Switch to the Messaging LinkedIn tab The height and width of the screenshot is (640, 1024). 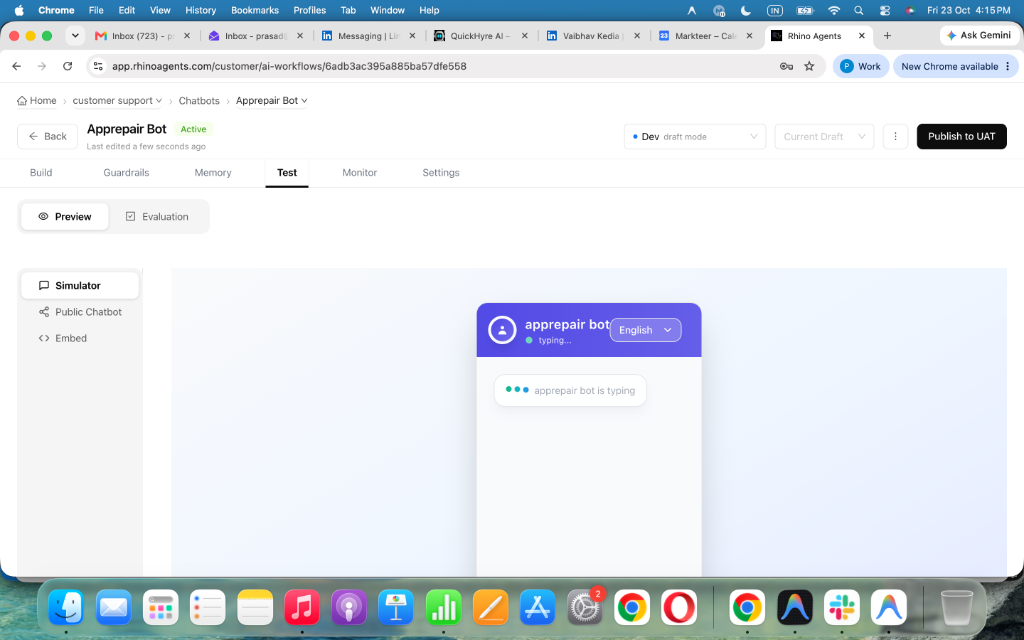370,36
